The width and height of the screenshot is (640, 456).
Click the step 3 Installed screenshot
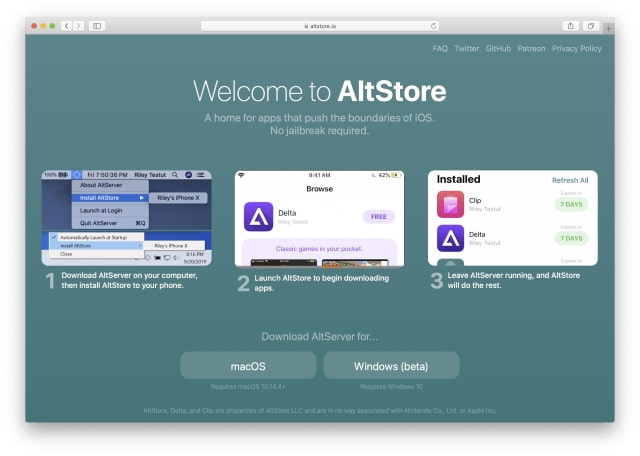click(513, 218)
